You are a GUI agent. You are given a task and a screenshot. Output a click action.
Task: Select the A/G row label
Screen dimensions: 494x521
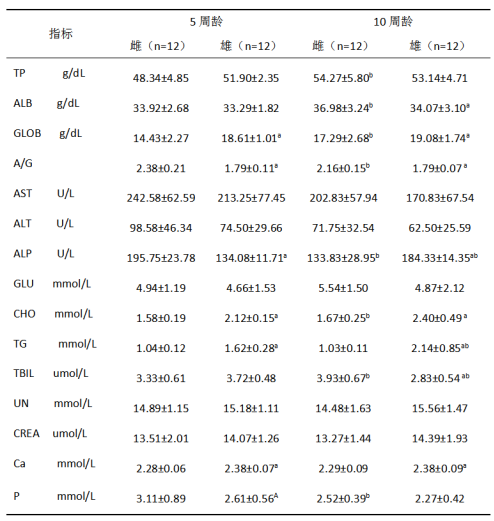[23, 163]
